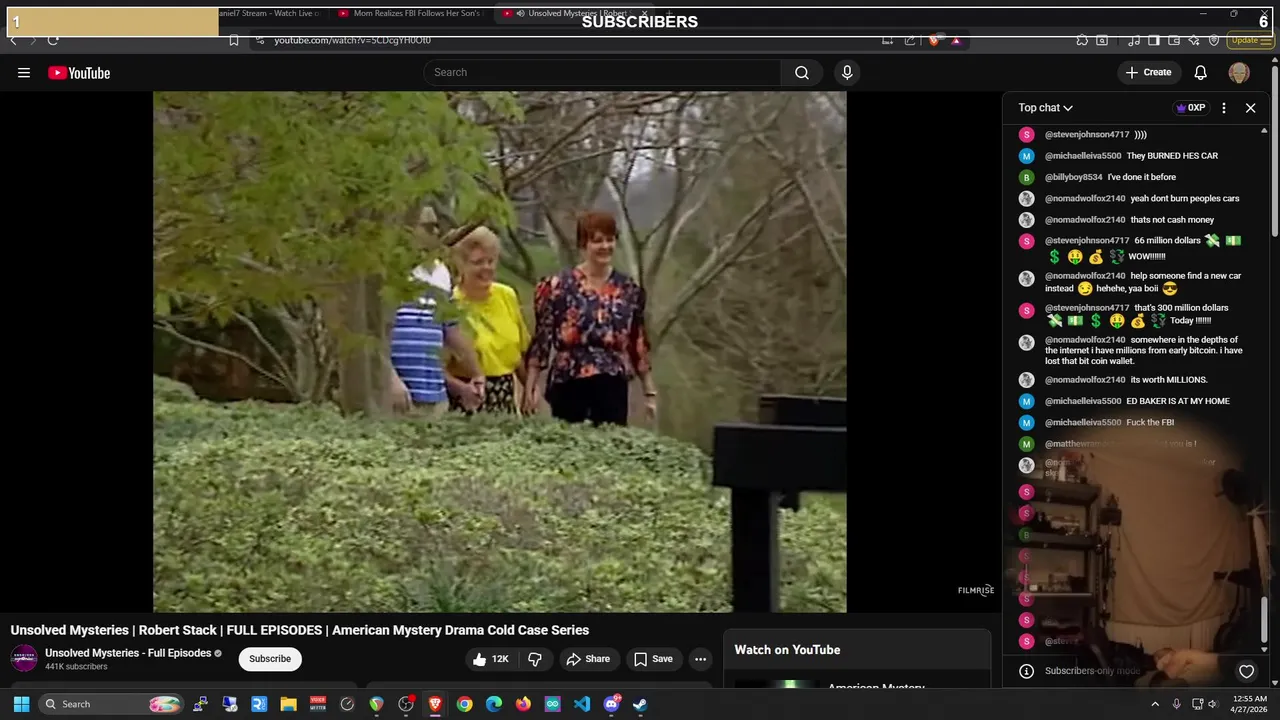Click the subscribers-only mode info icon
Screen dimensions: 1280x720
[1026, 671]
